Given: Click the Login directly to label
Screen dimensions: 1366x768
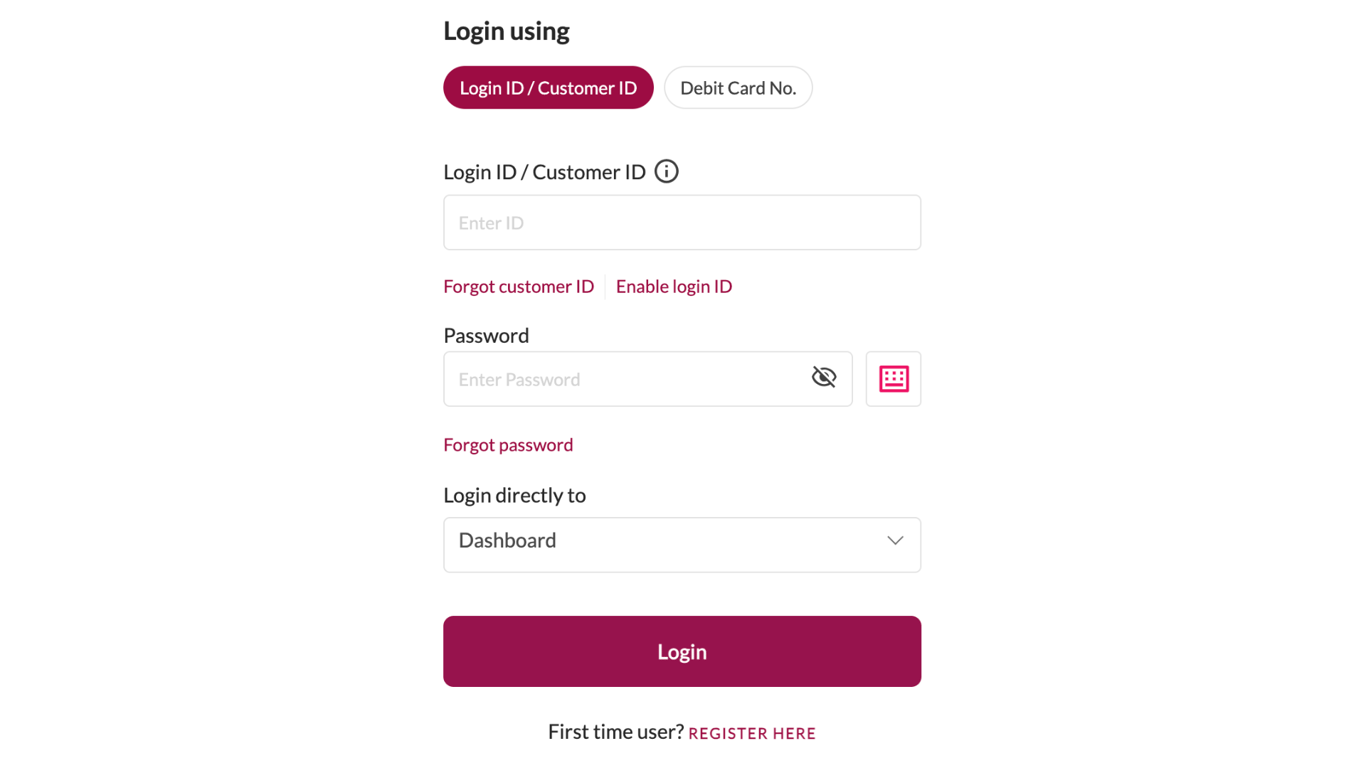Looking at the screenshot, I should point(514,495).
